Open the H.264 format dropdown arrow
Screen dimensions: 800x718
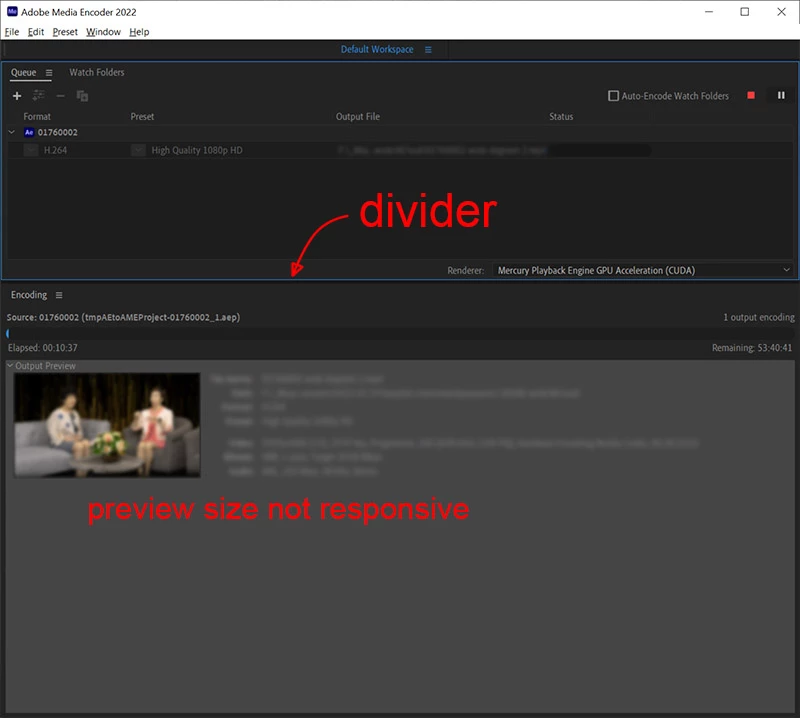tap(31, 150)
